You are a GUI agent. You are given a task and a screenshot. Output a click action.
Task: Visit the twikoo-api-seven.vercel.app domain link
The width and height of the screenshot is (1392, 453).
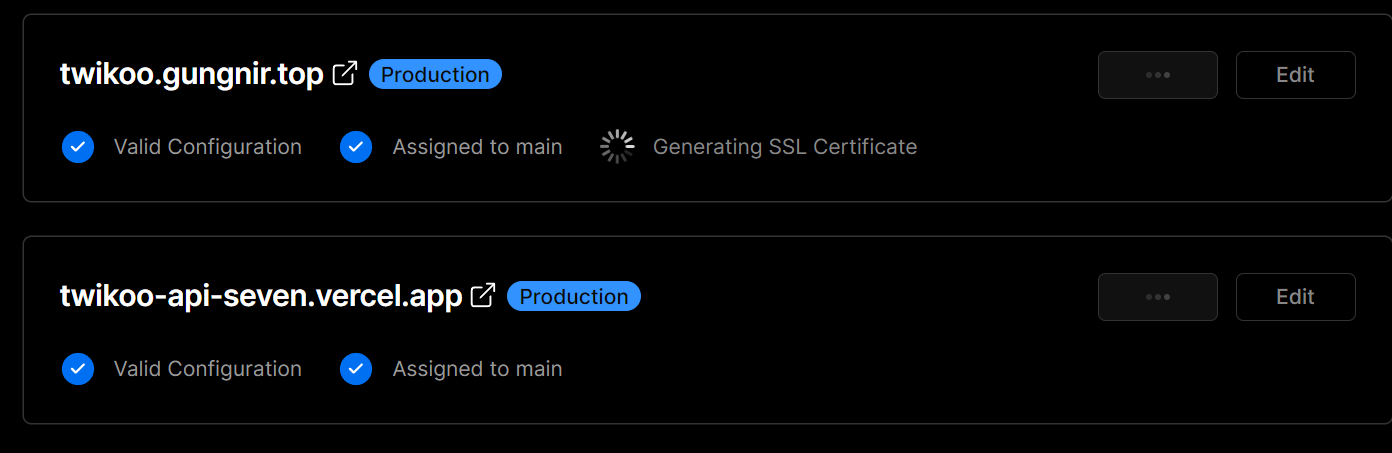pyautogui.click(x=261, y=297)
